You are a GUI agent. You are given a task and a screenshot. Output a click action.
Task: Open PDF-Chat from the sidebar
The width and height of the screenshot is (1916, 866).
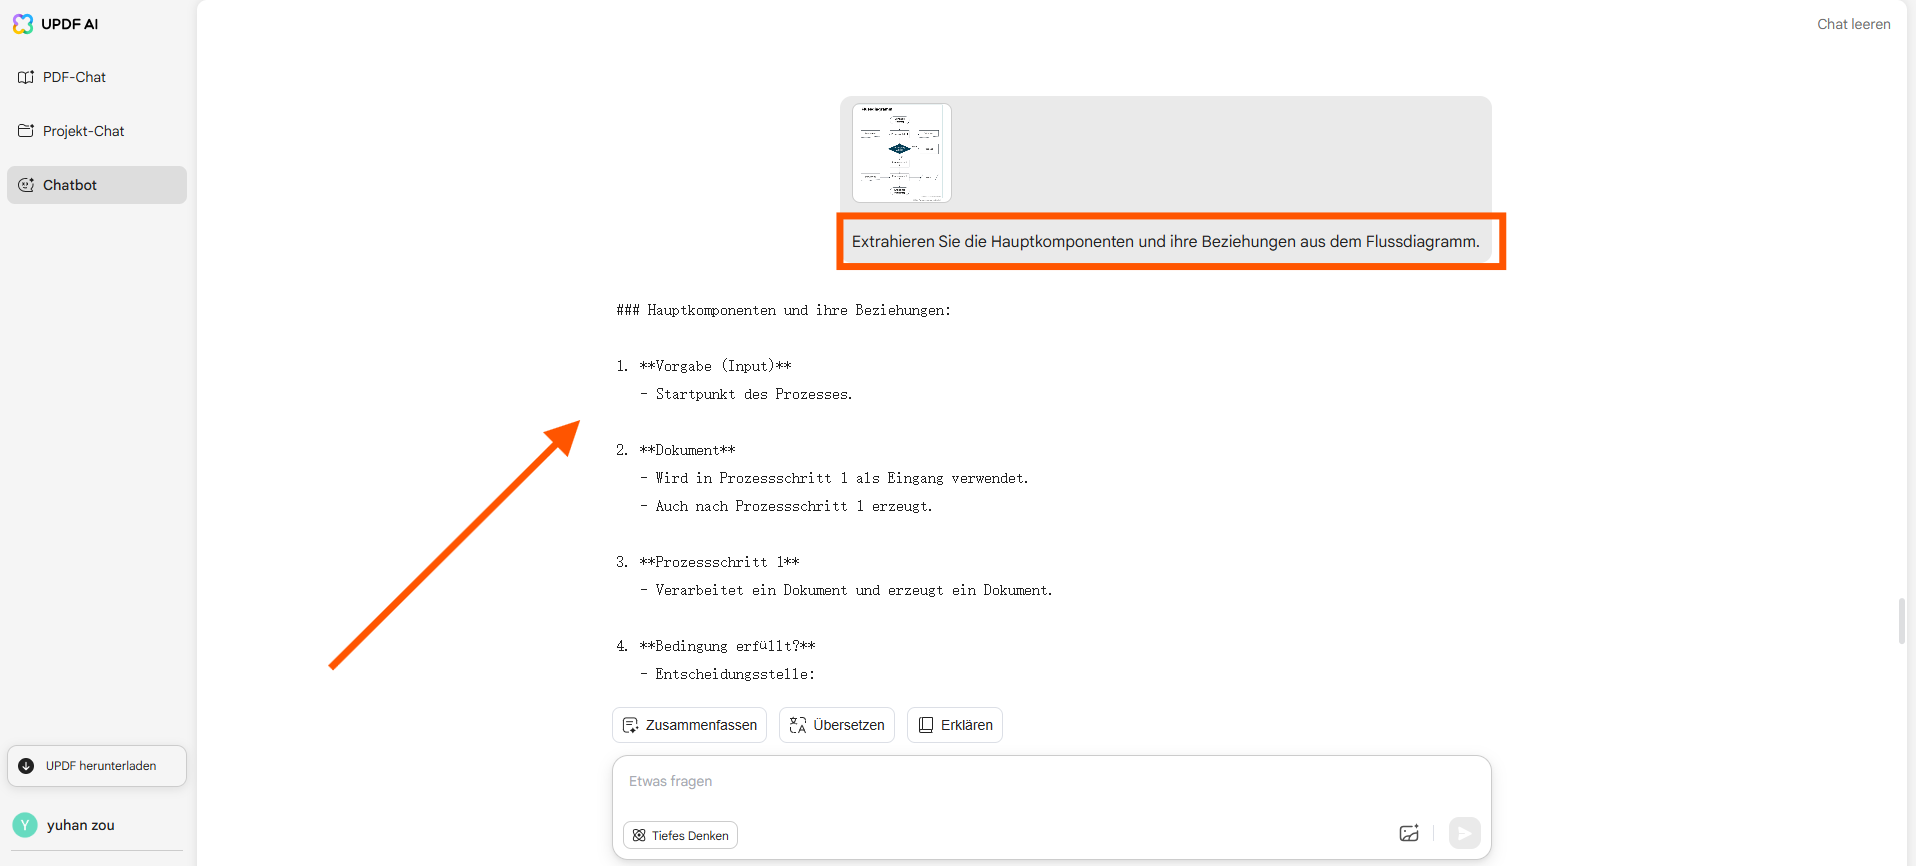(97, 77)
